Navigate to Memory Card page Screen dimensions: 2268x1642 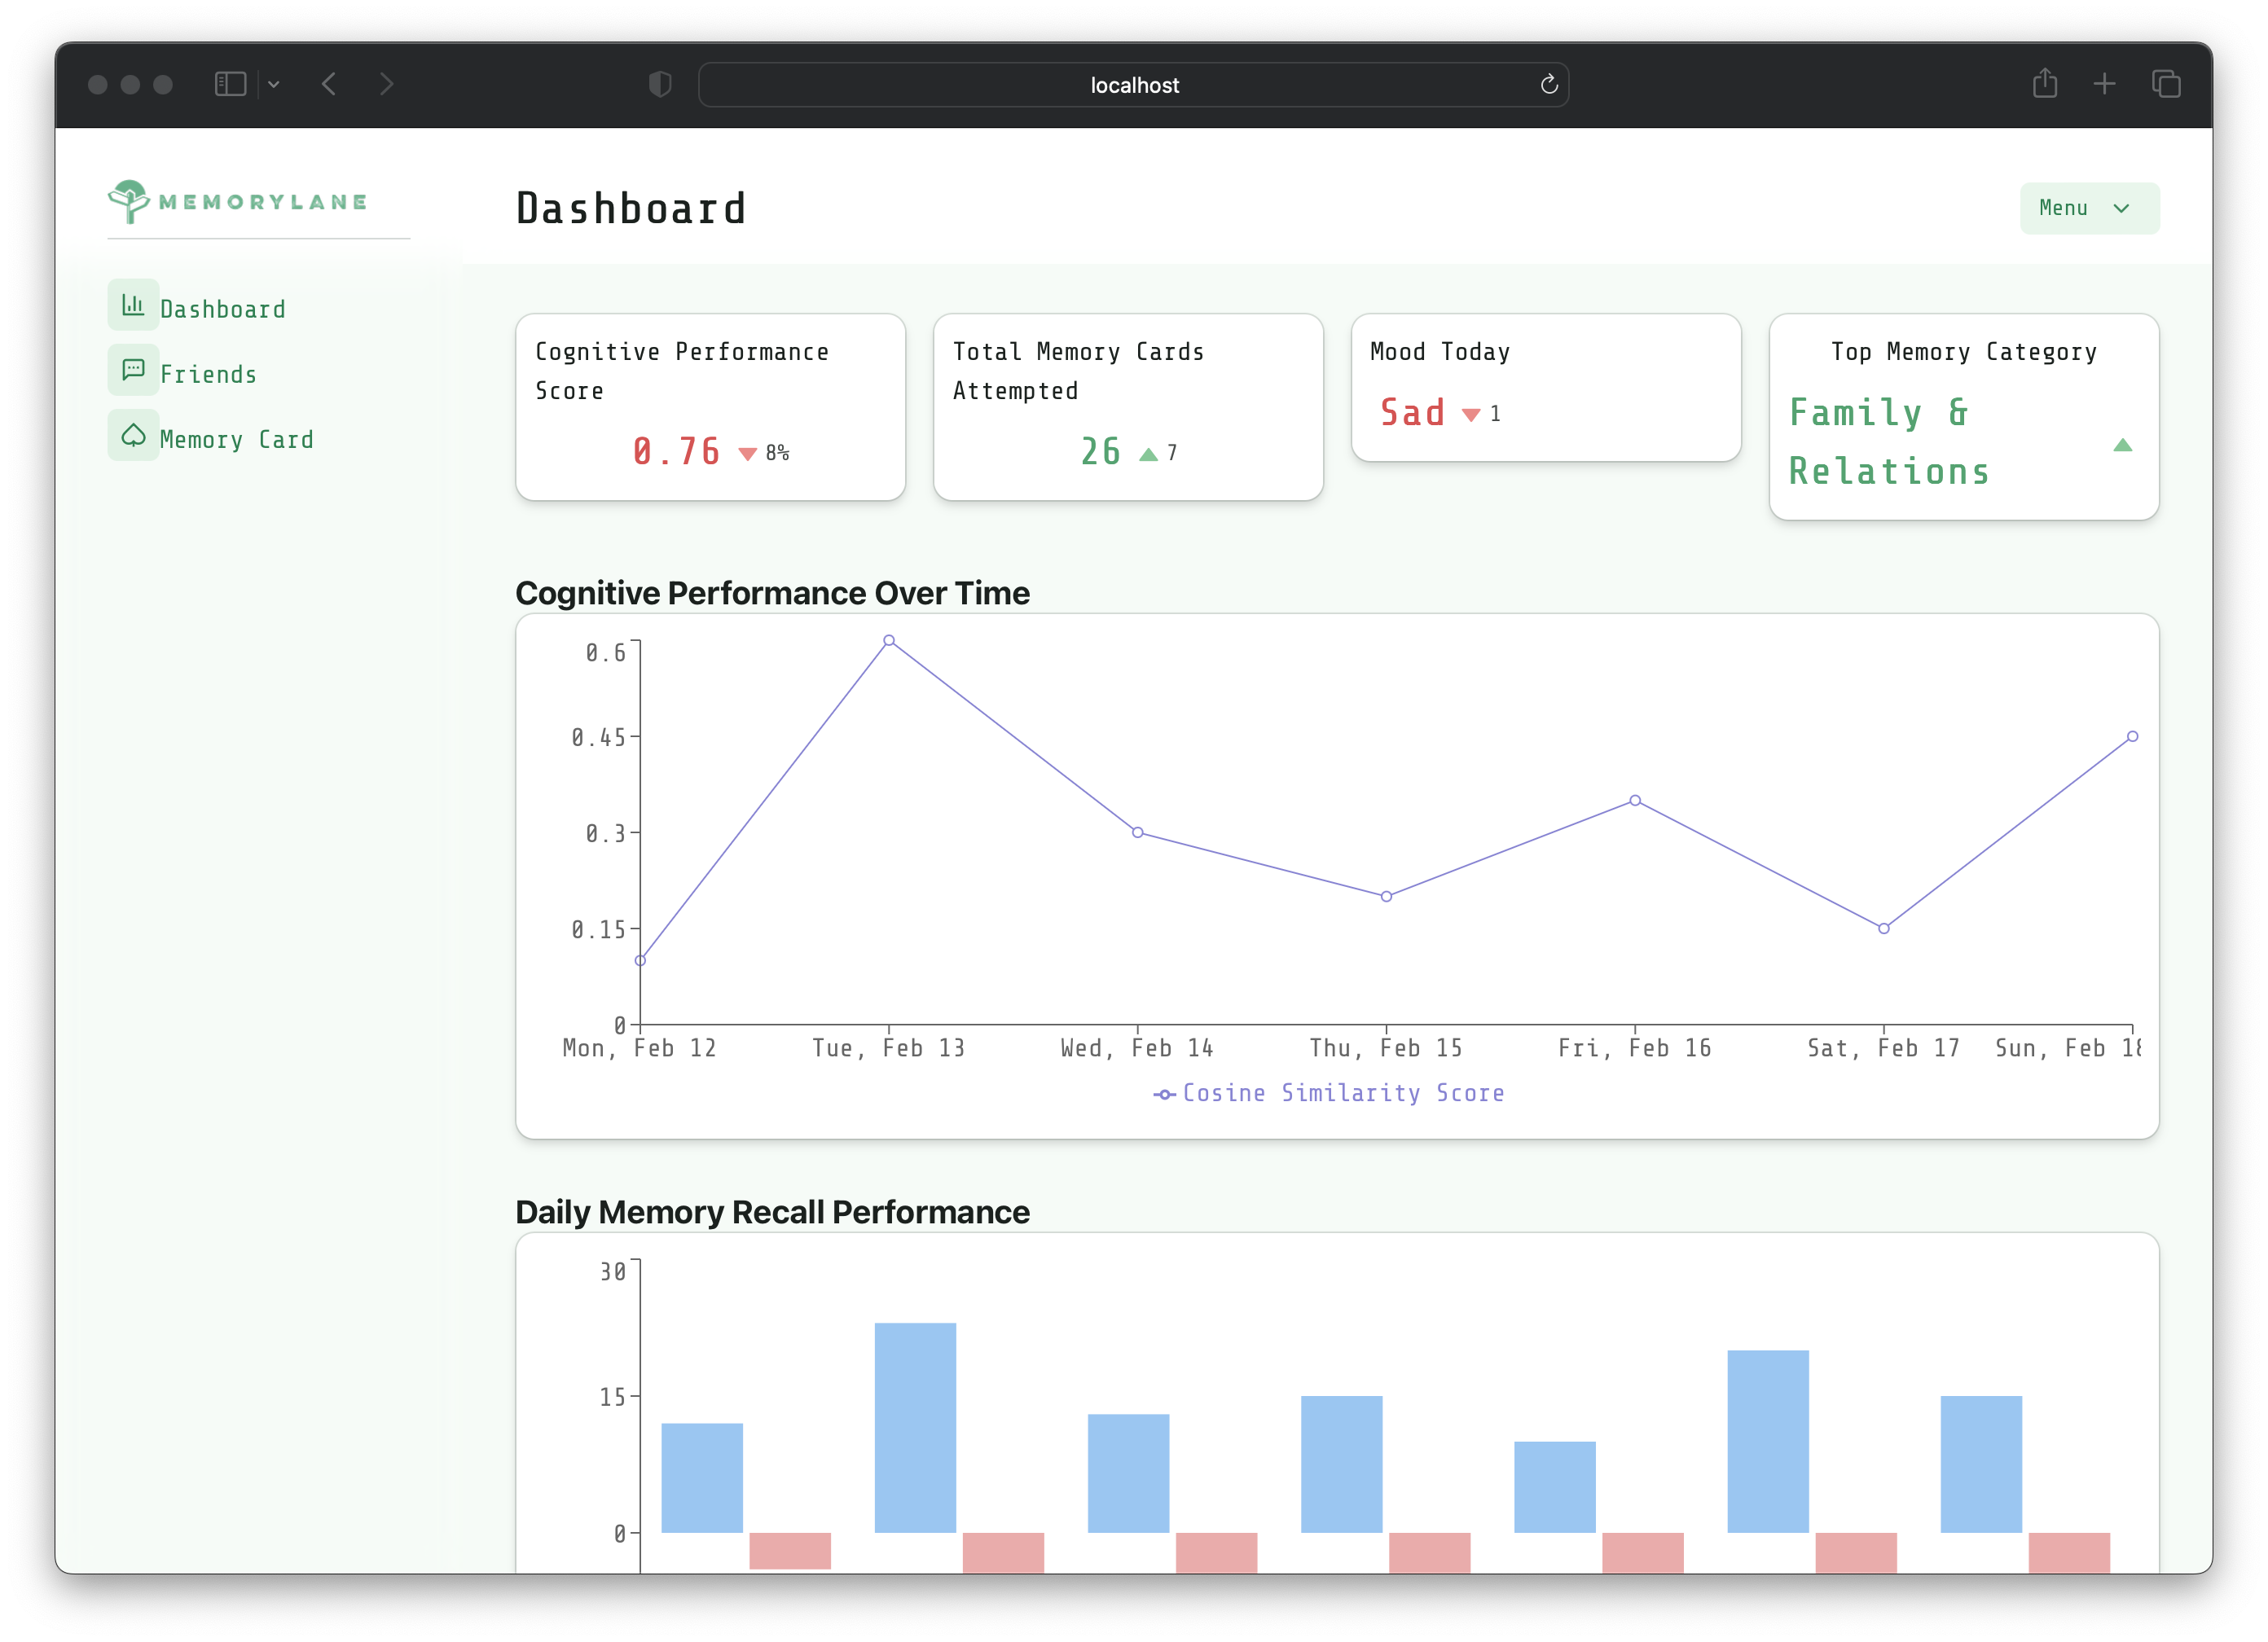point(236,439)
